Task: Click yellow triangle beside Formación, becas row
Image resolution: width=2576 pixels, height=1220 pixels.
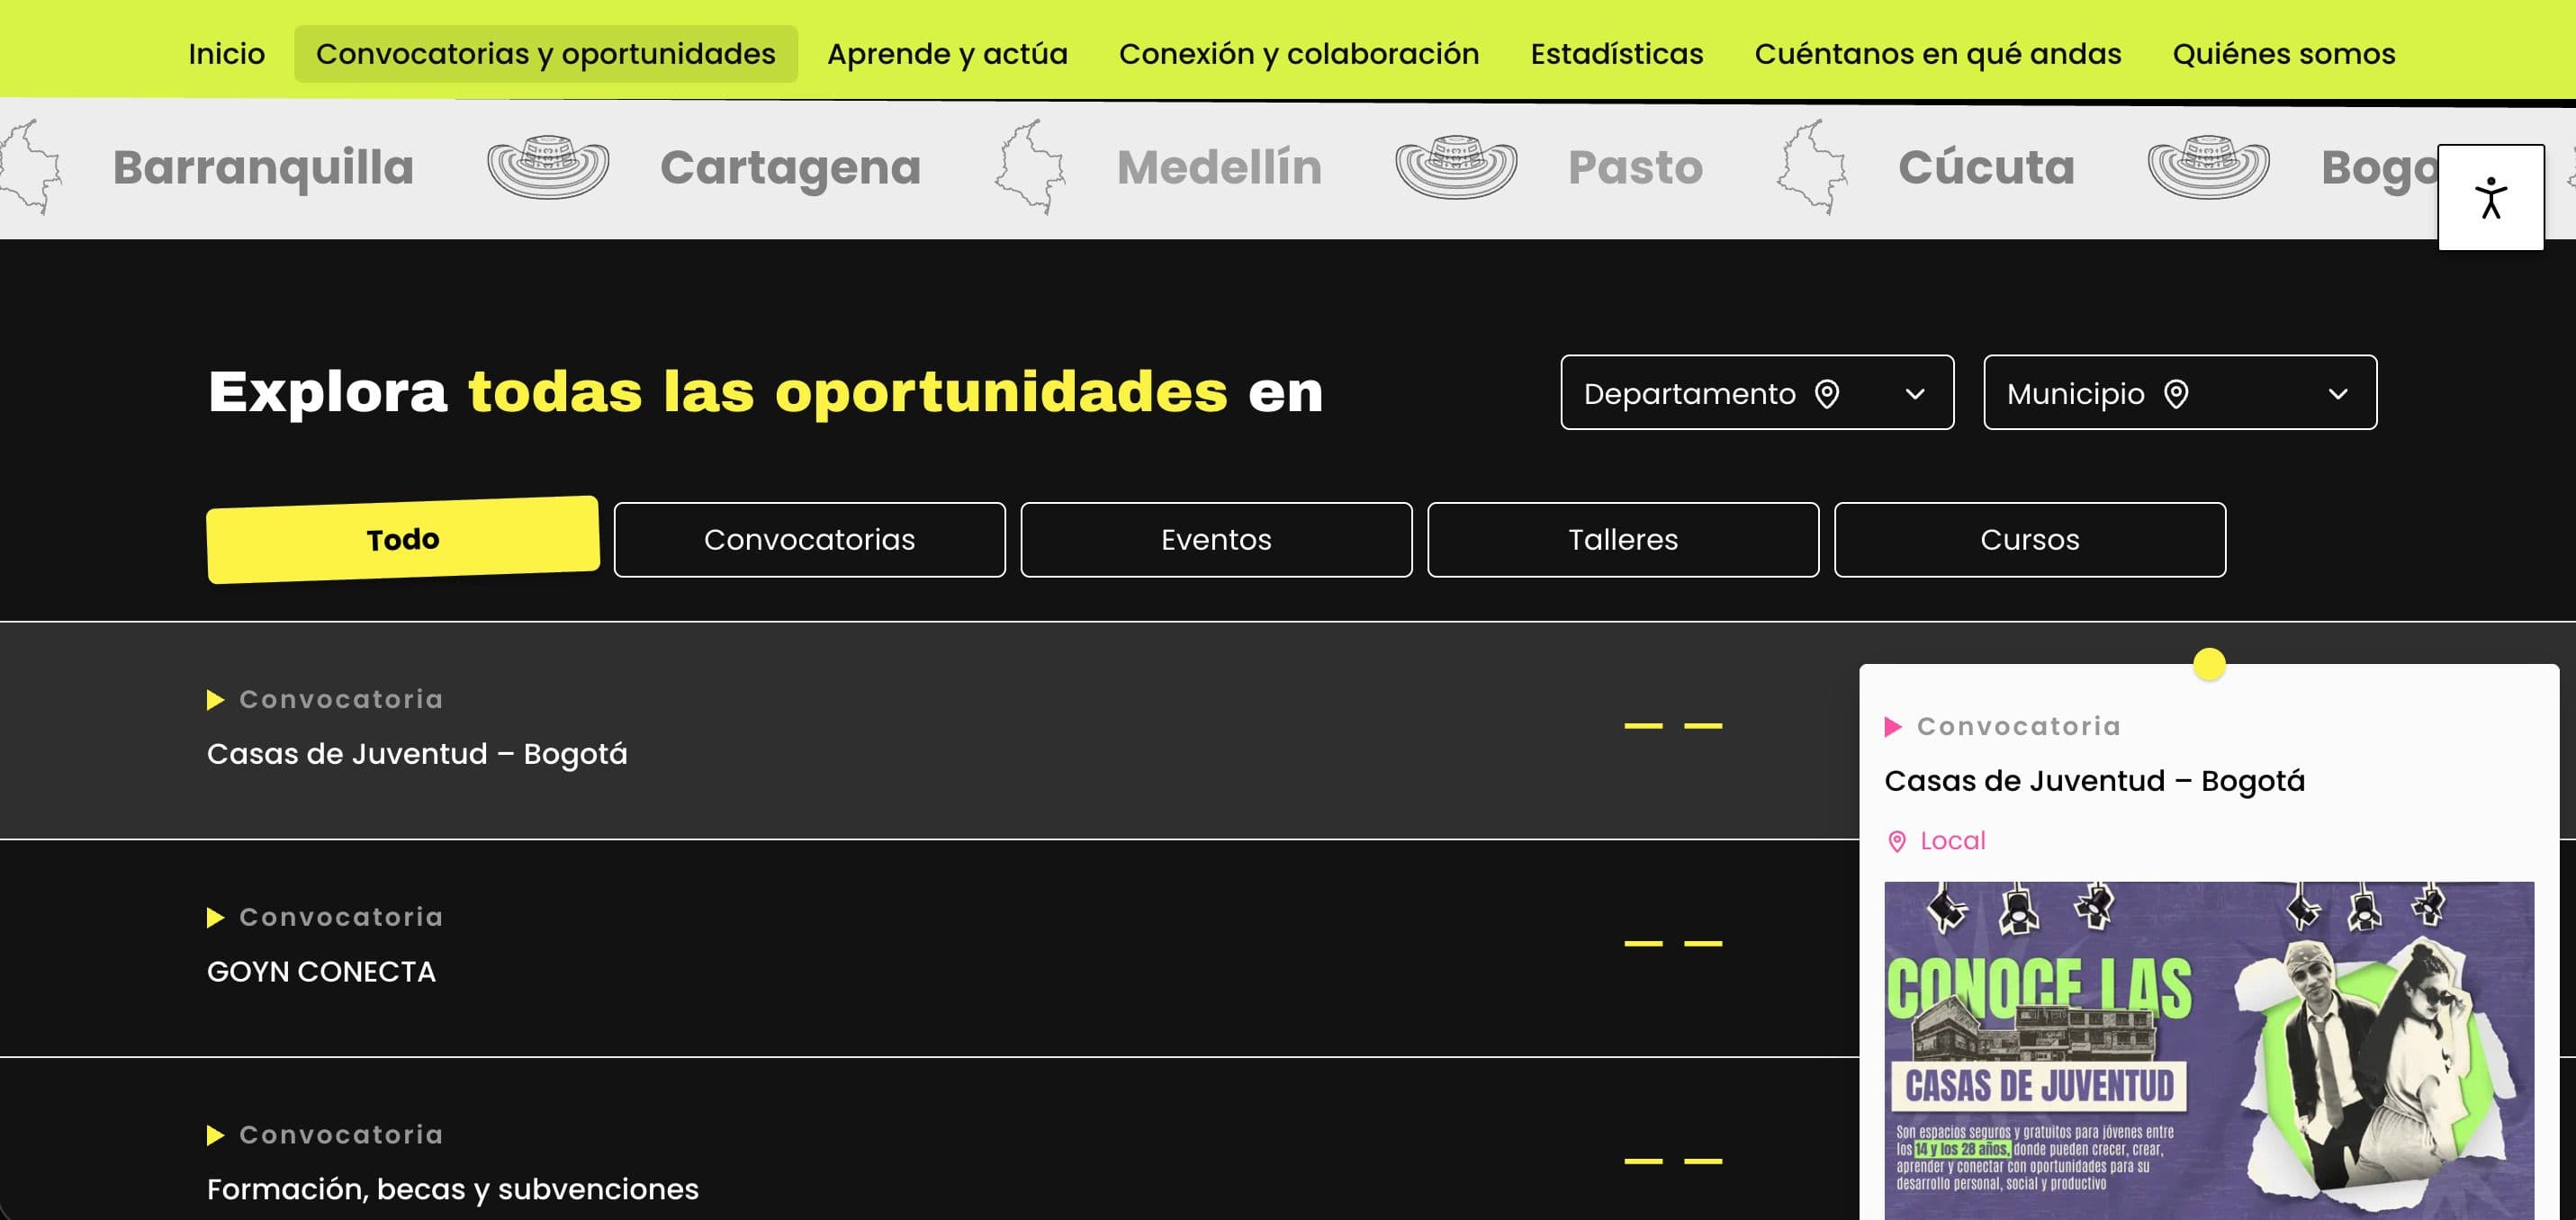Action: (215, 1135)
